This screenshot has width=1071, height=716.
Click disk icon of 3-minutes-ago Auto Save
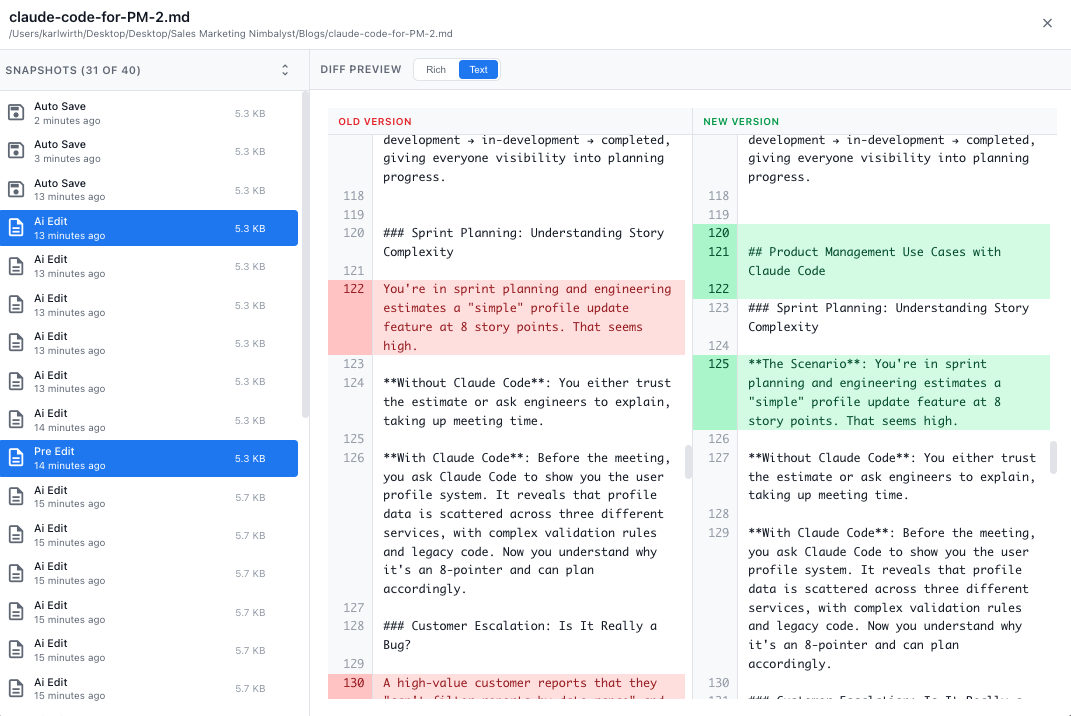(x=16, y=151)
